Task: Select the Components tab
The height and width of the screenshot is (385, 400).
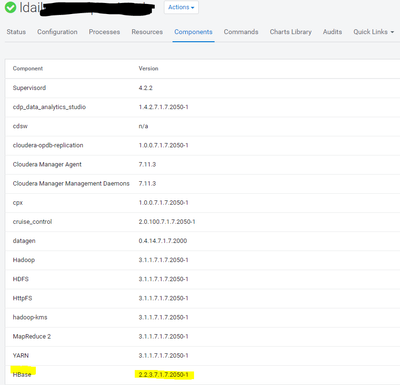Action: point(193,32)
